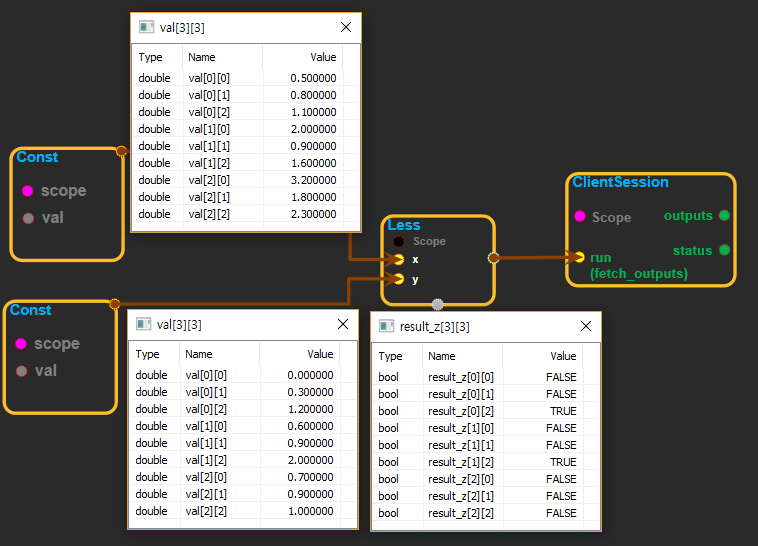Image resolution: width=758 pixels, height=546 pixels.
Task: Close the result_z[3][3] window
Action: point(586,326)
